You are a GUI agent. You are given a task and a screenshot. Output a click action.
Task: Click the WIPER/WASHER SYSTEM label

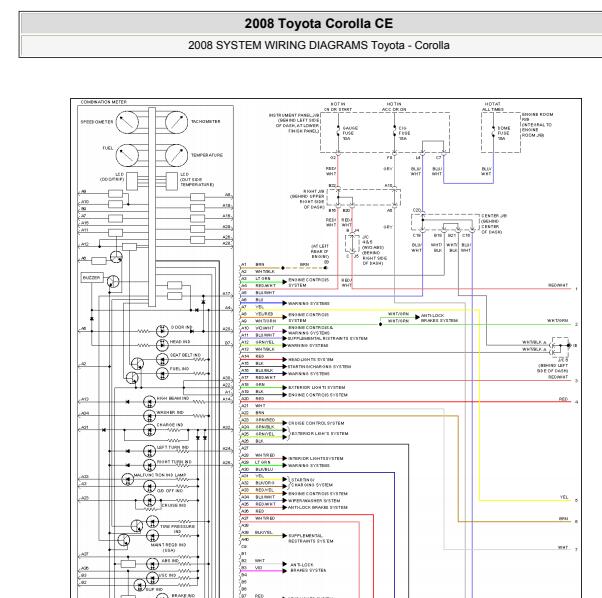(314, 501)
